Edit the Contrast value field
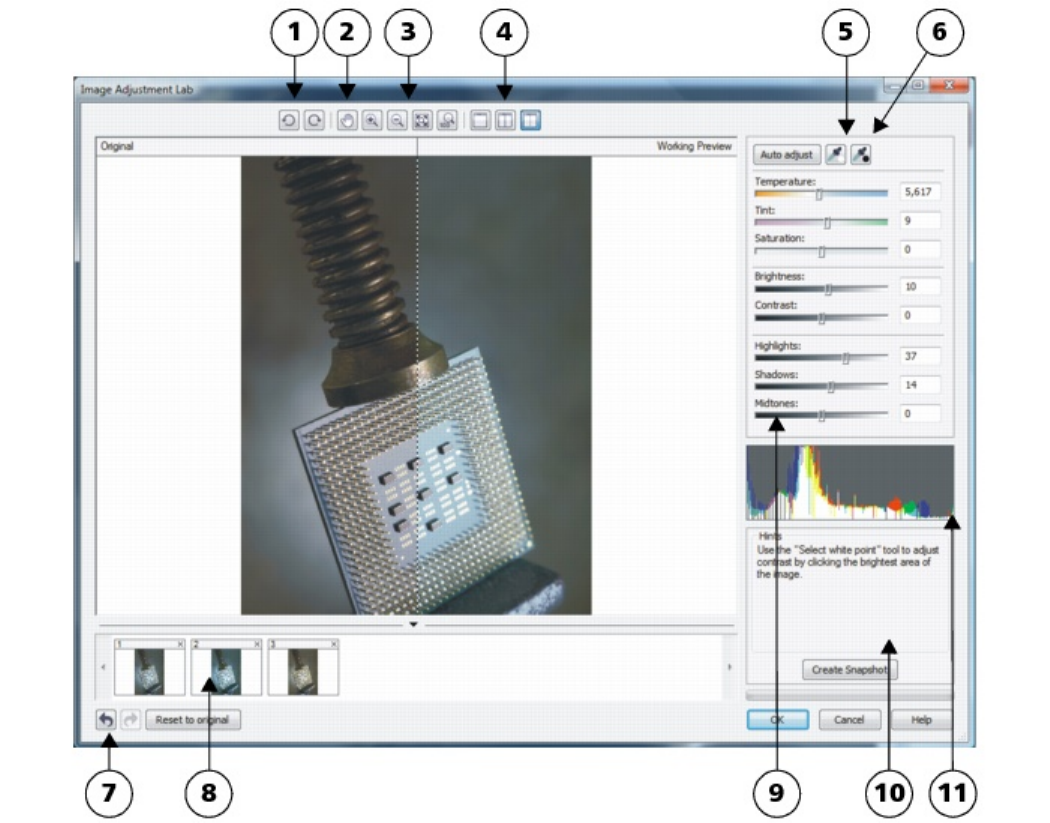Viewport: 1050px width, 823px height. [x=920, y=315]
